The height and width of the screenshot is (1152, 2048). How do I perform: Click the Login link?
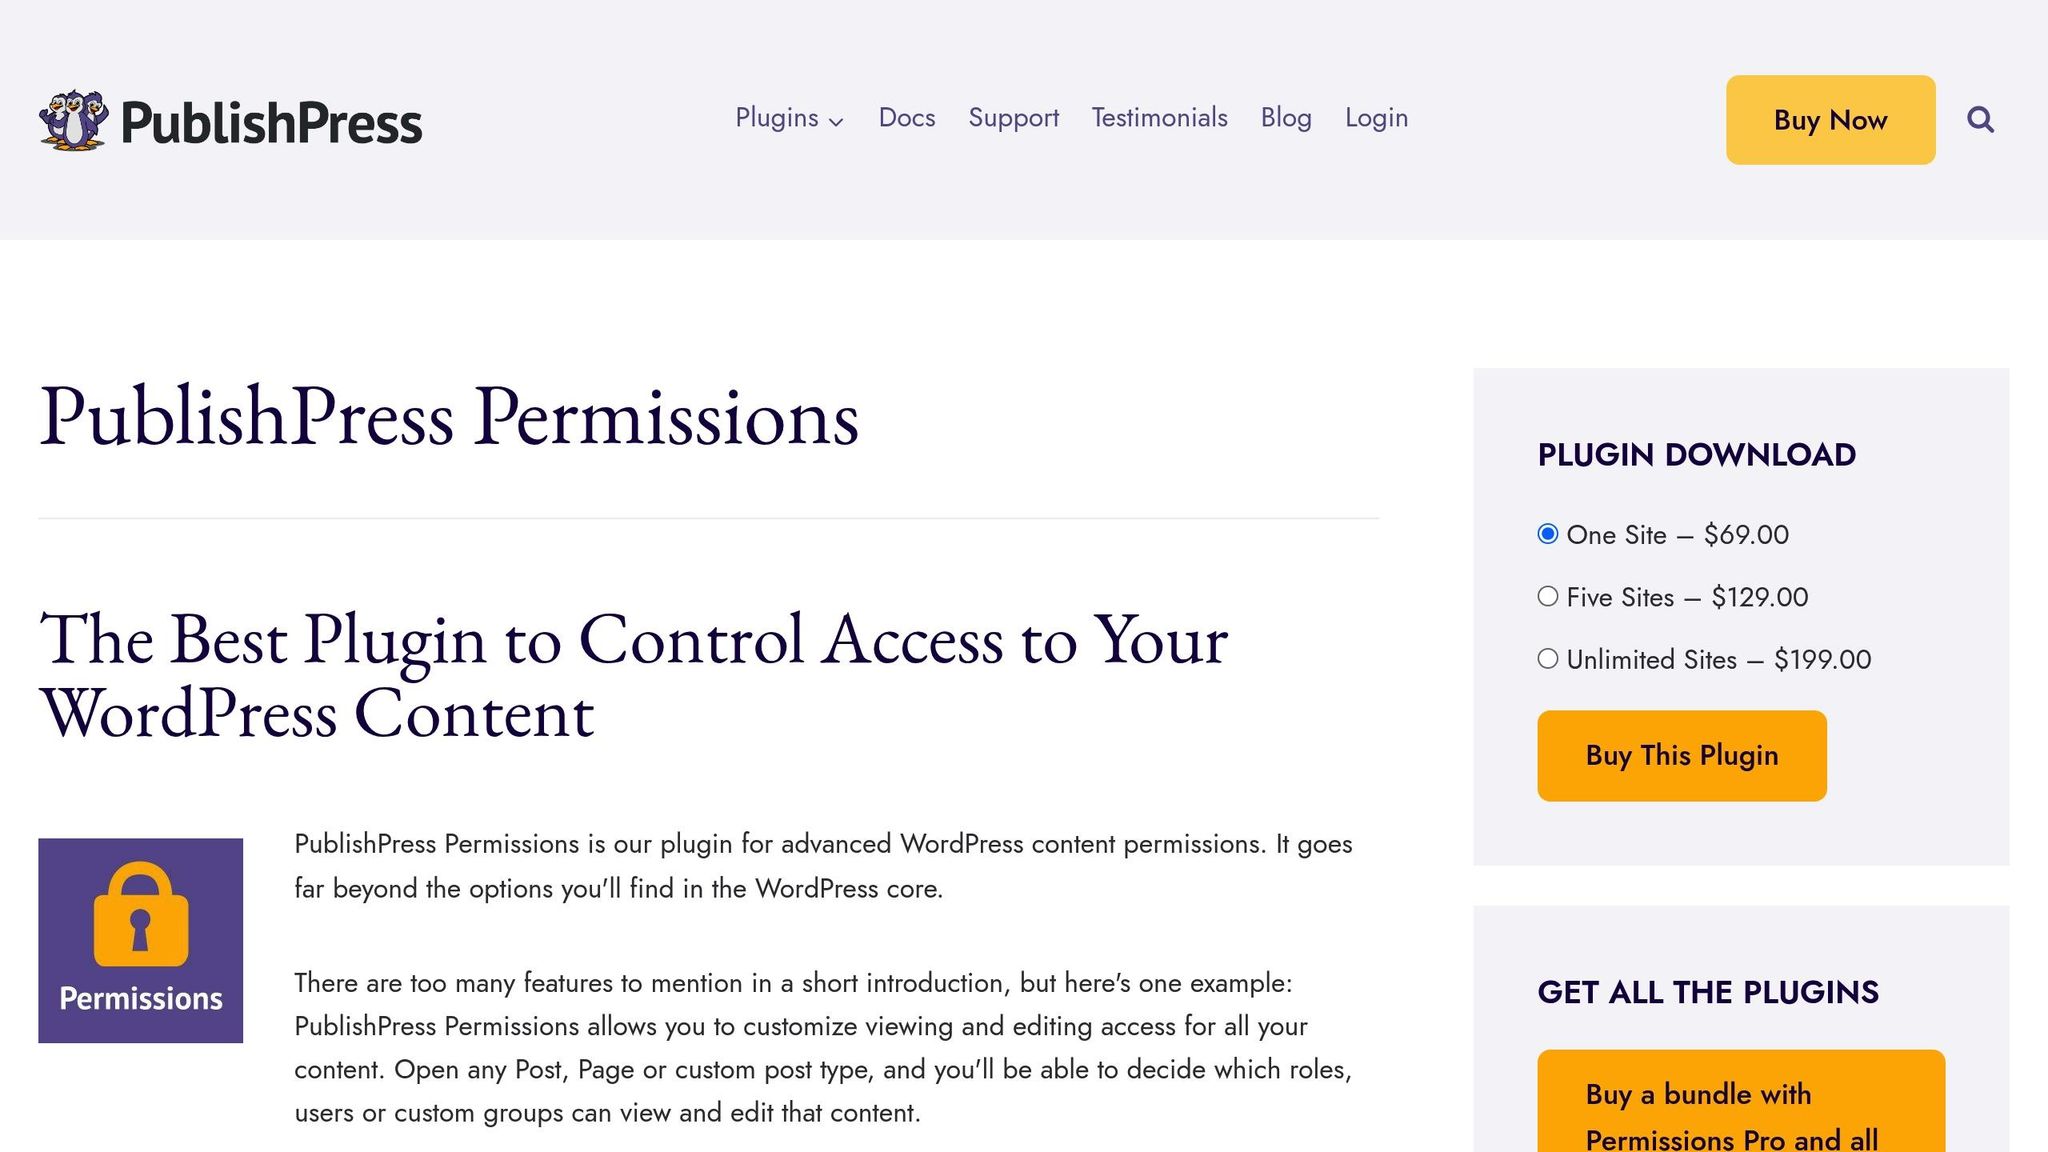pos(1376,118)
